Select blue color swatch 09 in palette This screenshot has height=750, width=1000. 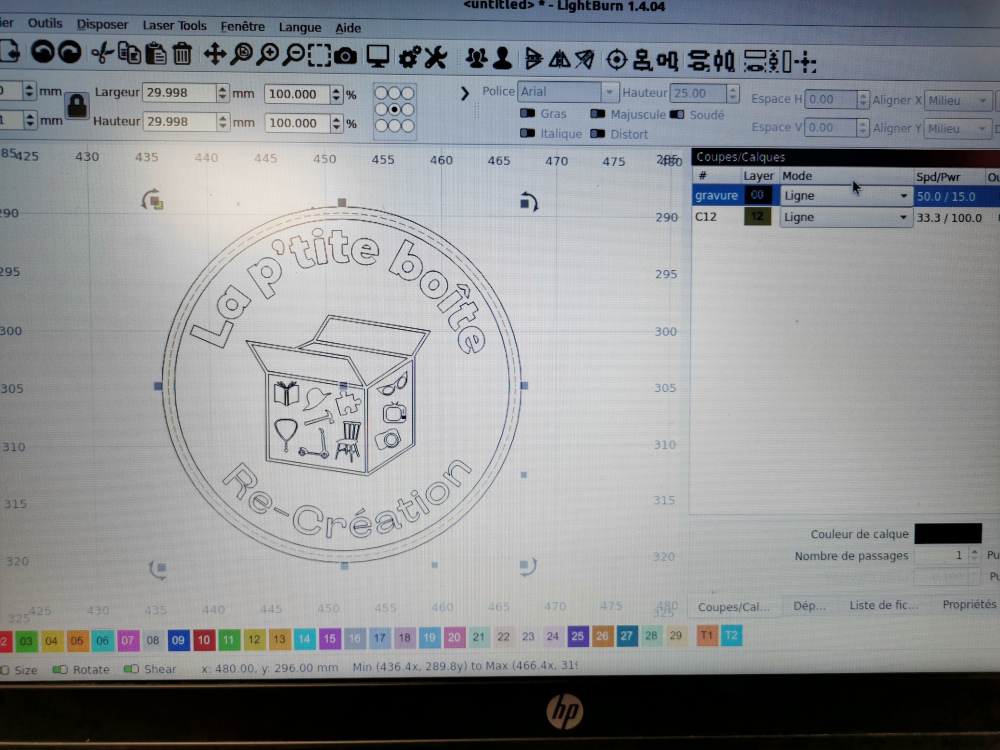pos(179,638)
